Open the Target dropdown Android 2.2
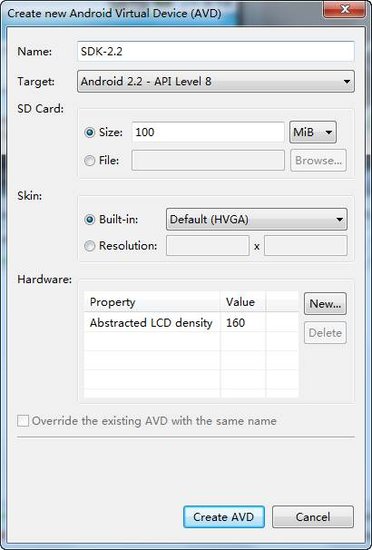 coord(216,82)
